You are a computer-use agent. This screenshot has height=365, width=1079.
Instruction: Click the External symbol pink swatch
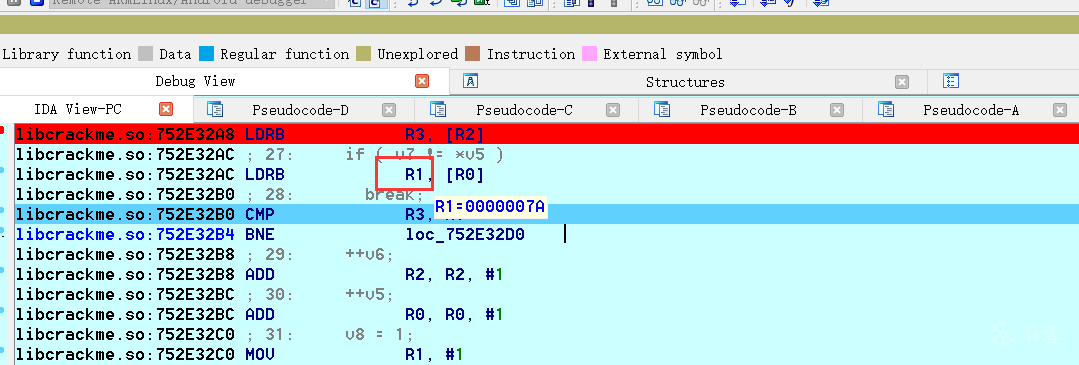589,54
